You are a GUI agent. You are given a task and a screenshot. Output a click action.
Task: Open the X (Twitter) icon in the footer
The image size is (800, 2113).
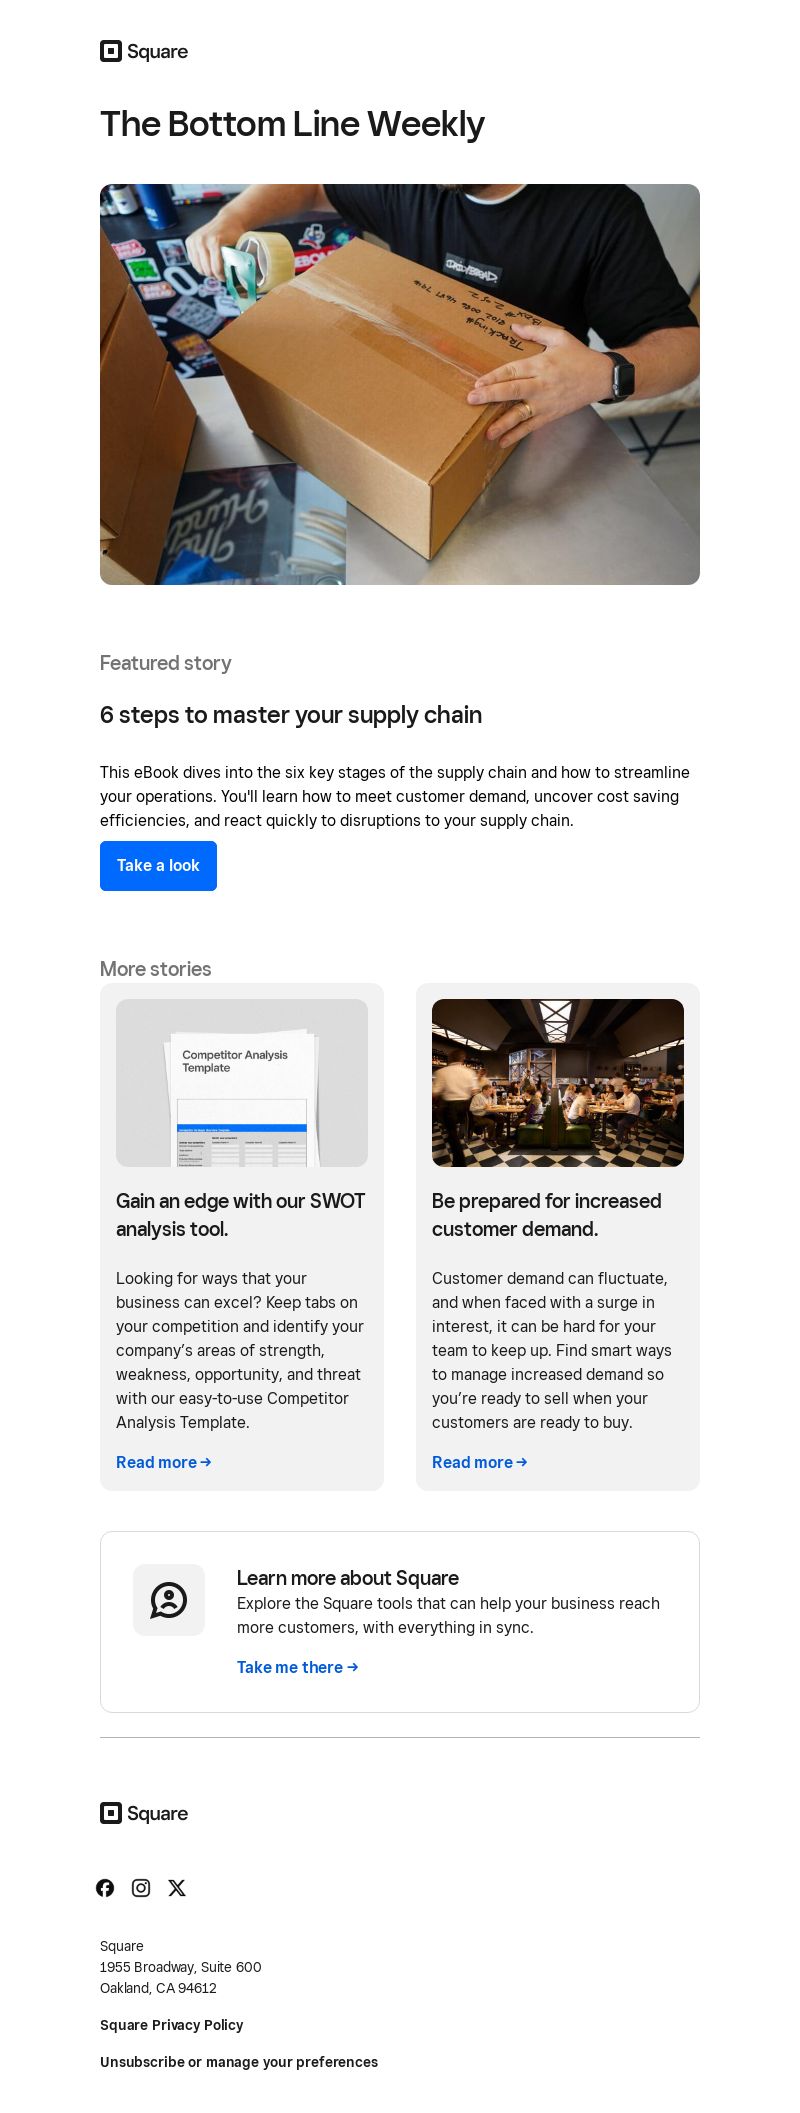click(177, 1888)
